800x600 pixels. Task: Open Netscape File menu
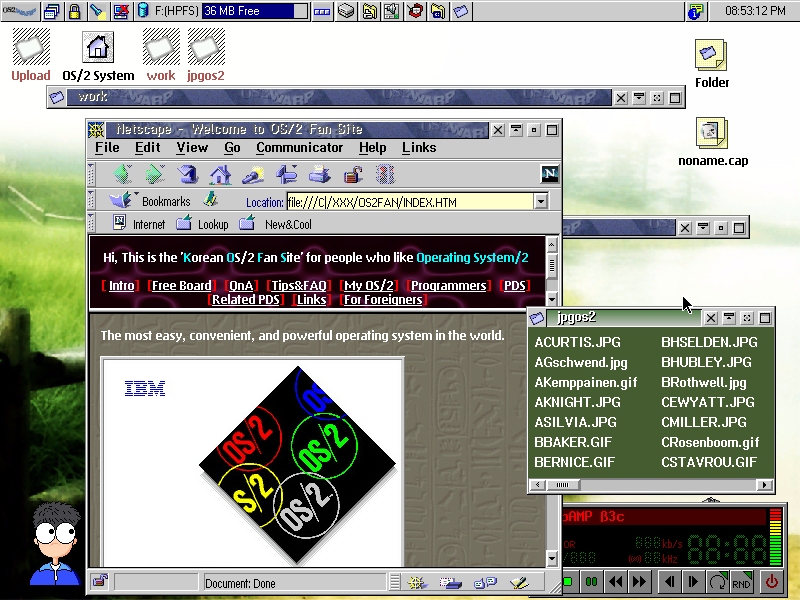[107, 147]
